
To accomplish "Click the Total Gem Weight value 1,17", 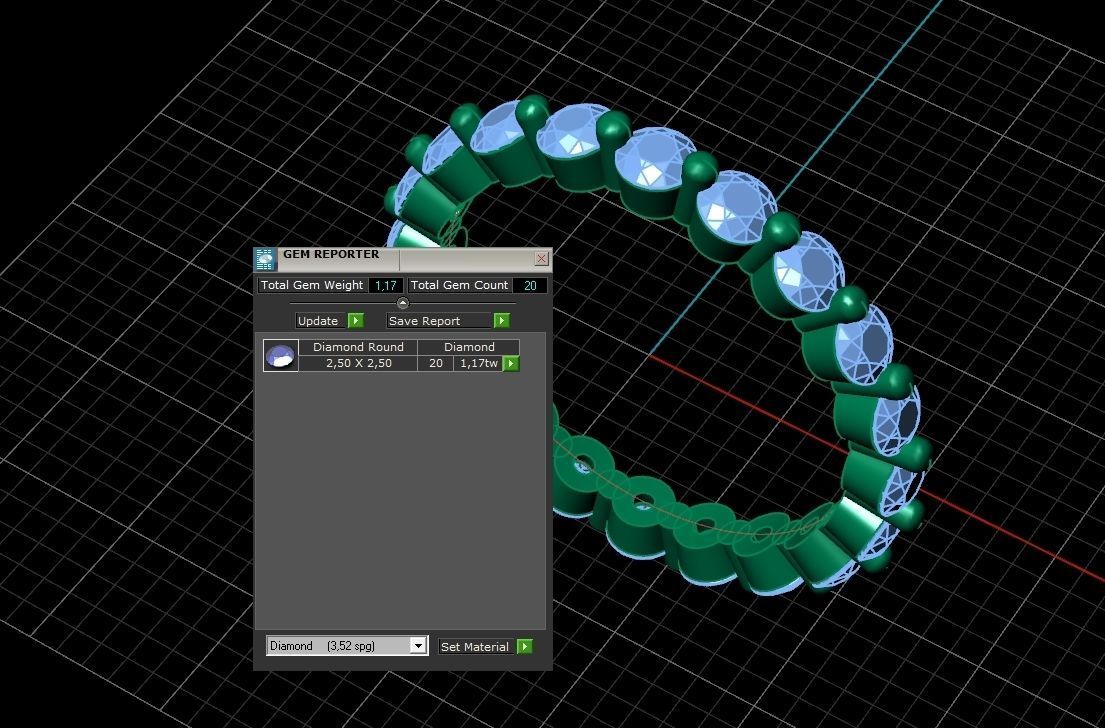I will tap(385, 285).
